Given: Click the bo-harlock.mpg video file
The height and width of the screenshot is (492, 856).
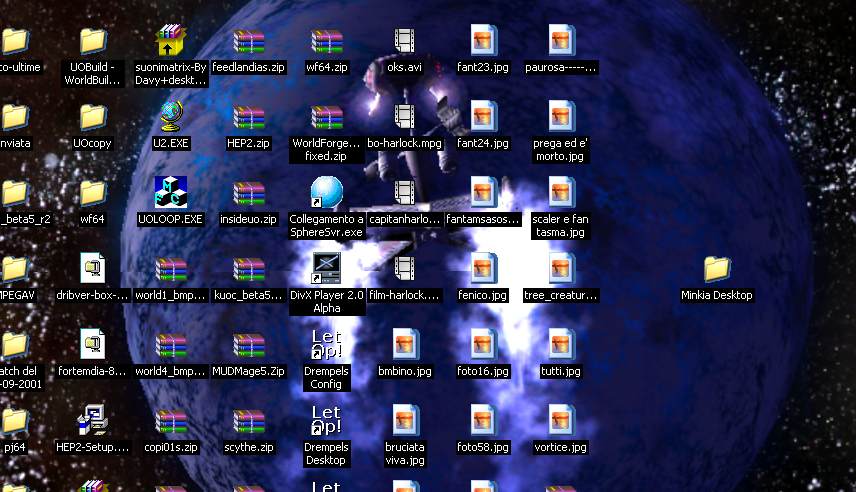Looking at the screenshot, I should click(405, 117).
